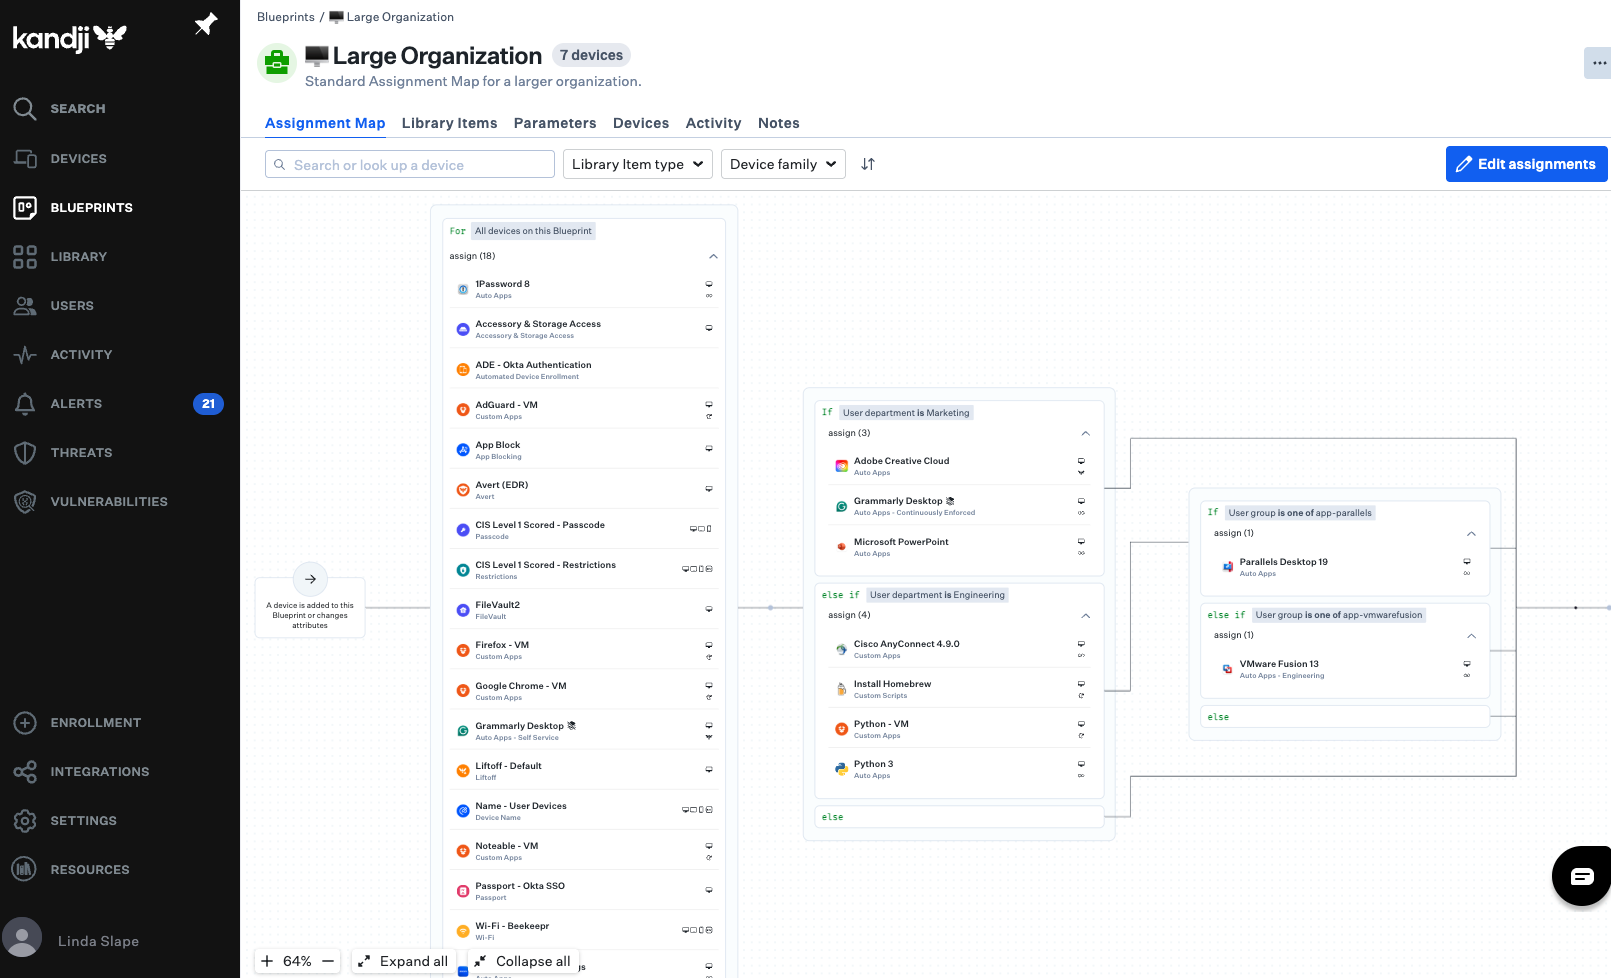The image size is (1611, 978).
Task: Select the Parallels Desktop 19 item
Action: pyautogui.click(x=1346, y=567)
